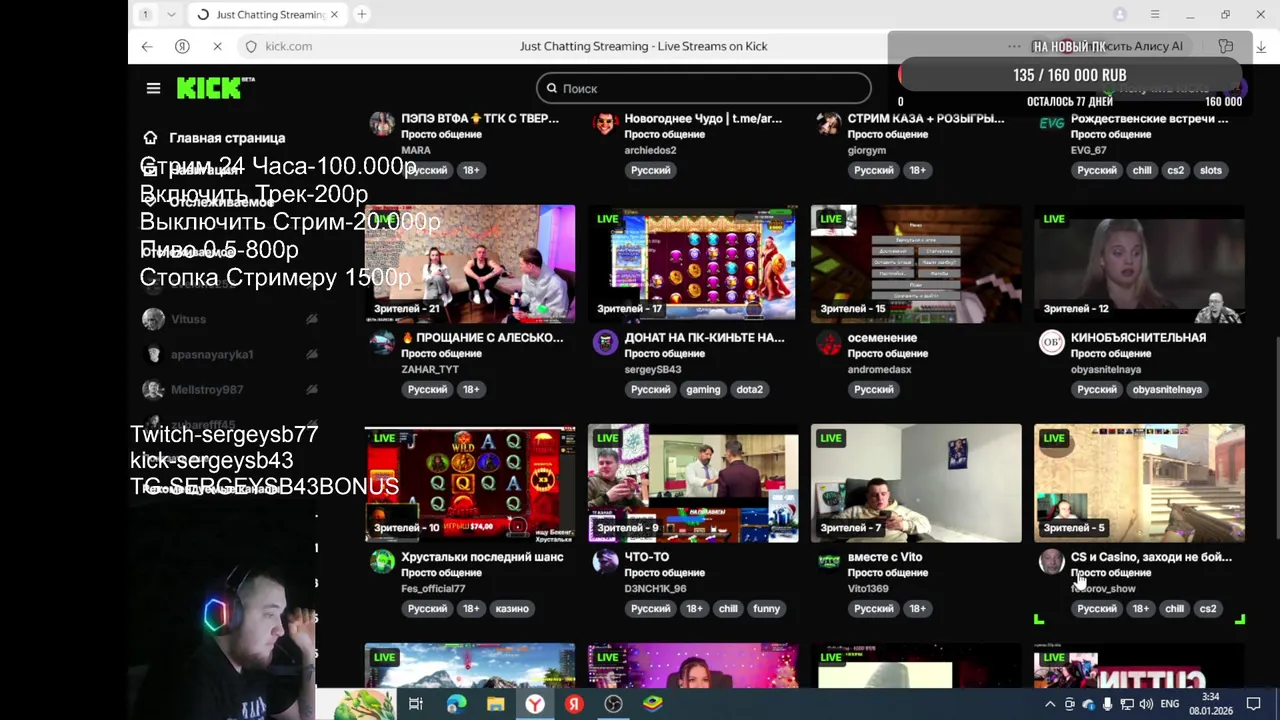Open the ПРОЩАНИЕ С АЛЕСЬКО stream thumbnail
Viewport: 1280px width, 720px height.
pyautogui.click(x=470, y=264)
